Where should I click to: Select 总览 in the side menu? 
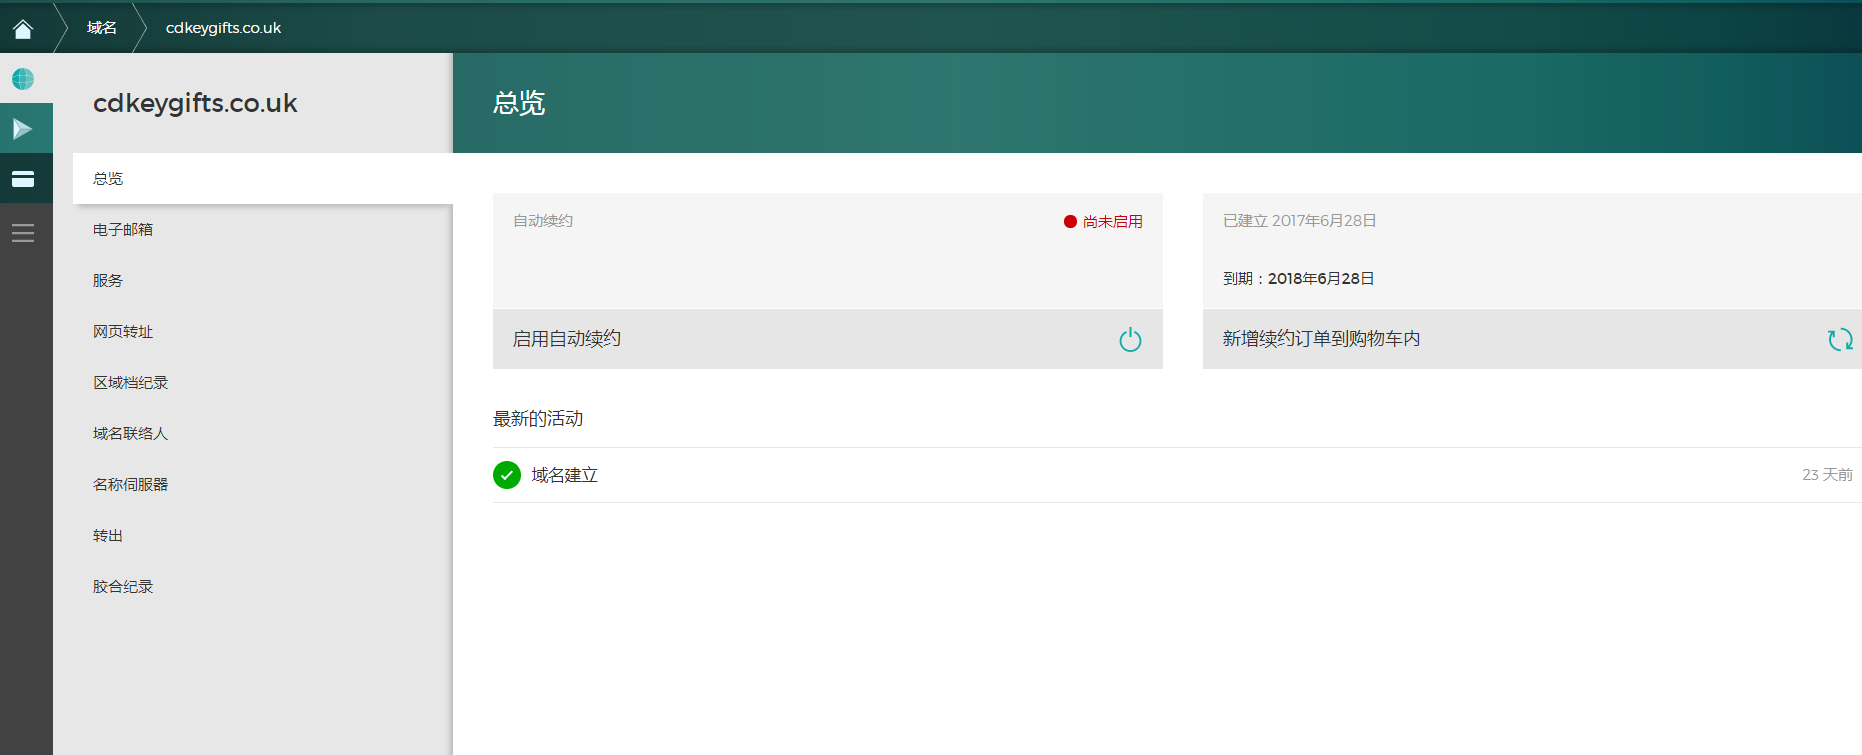(263, 179)
